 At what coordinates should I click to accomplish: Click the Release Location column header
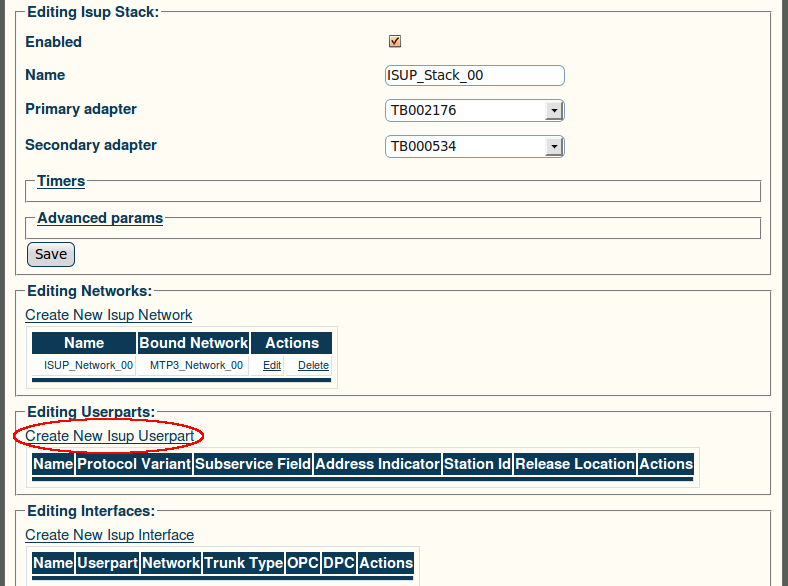(575, 463)
